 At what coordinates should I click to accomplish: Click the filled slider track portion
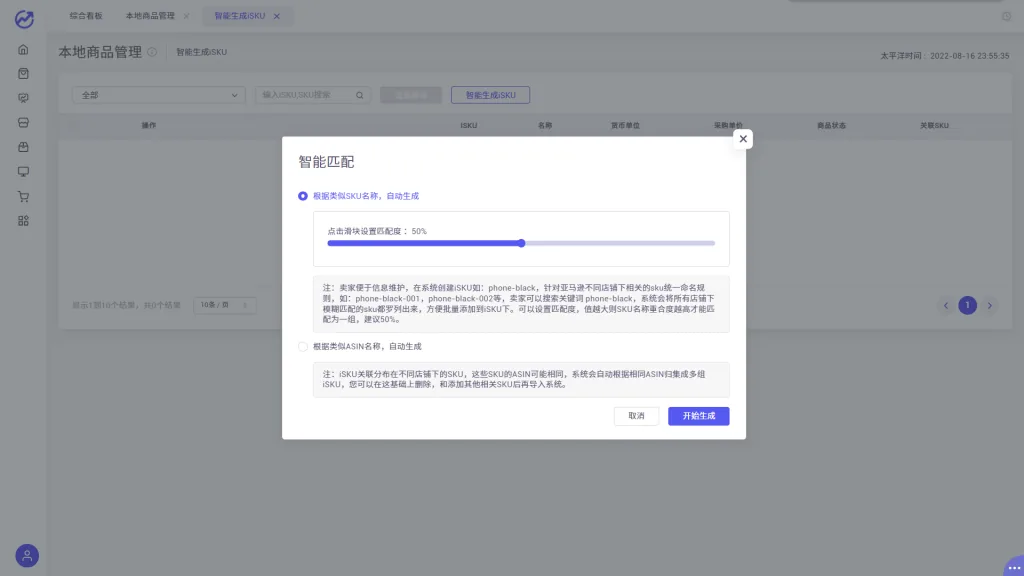tap(424, 244)
